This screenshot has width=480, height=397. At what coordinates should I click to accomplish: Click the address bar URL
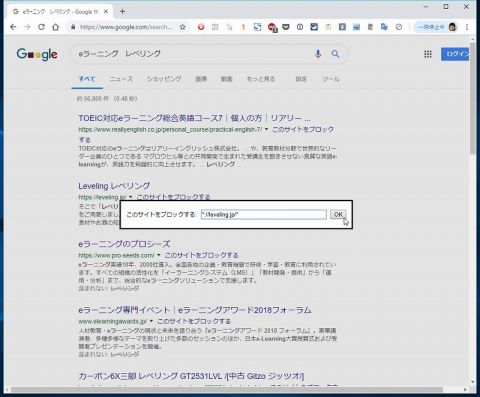126,27
